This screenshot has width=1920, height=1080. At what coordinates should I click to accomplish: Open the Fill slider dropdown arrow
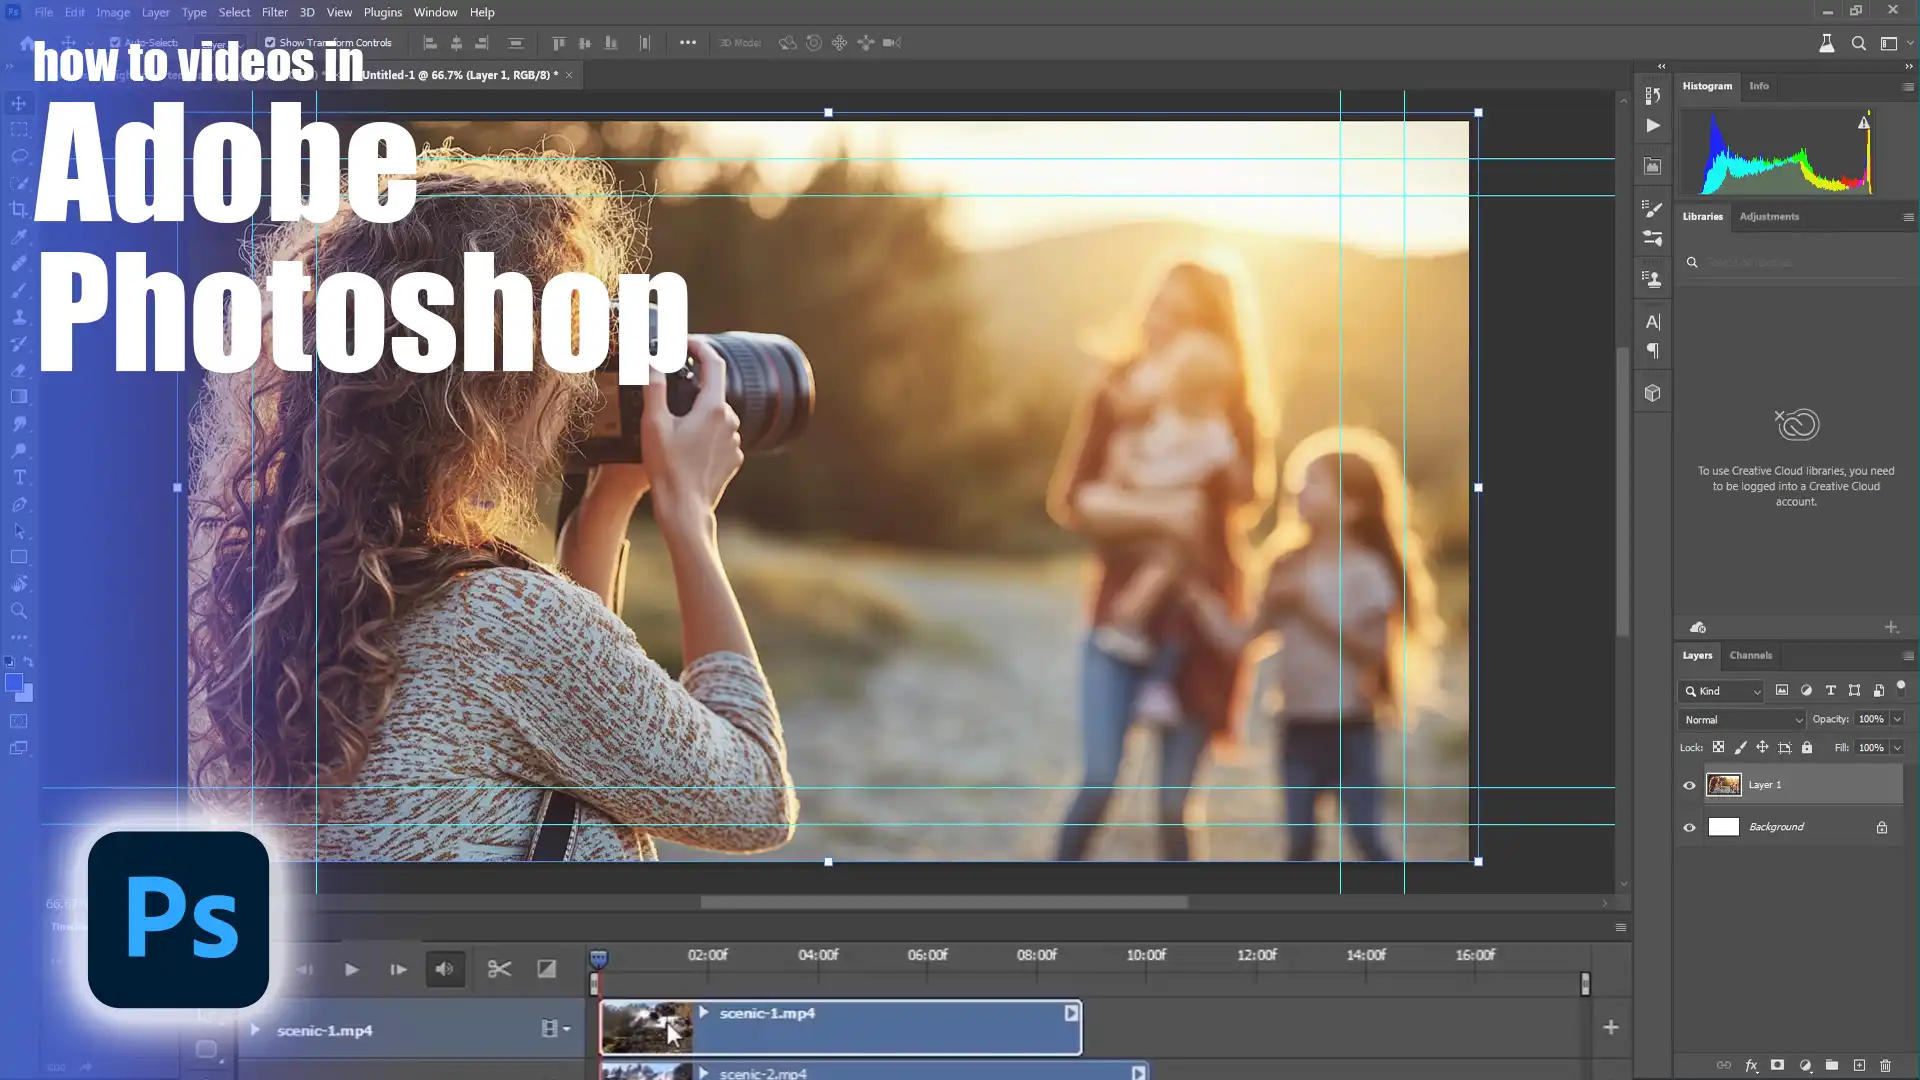pos(1897,747)
